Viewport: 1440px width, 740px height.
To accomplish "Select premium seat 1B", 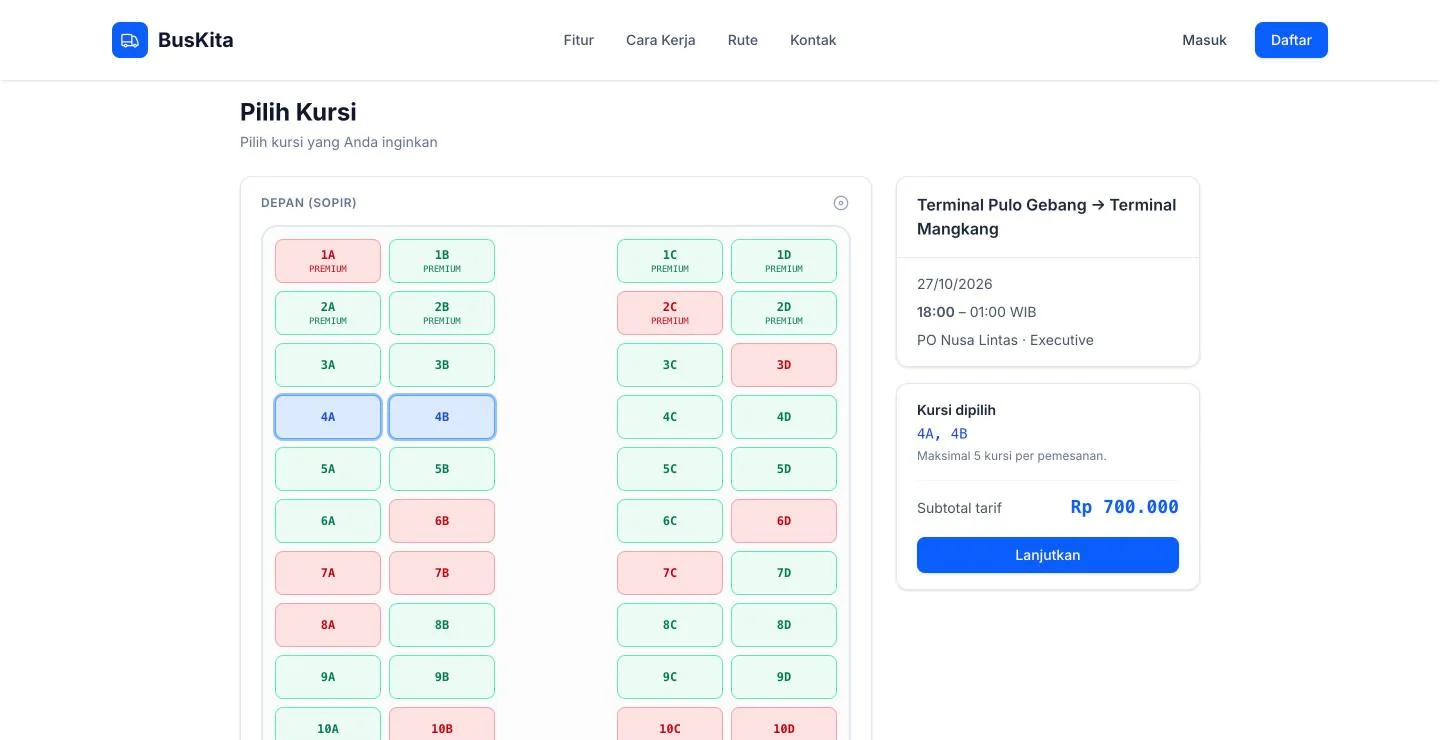I will (442, 261).
